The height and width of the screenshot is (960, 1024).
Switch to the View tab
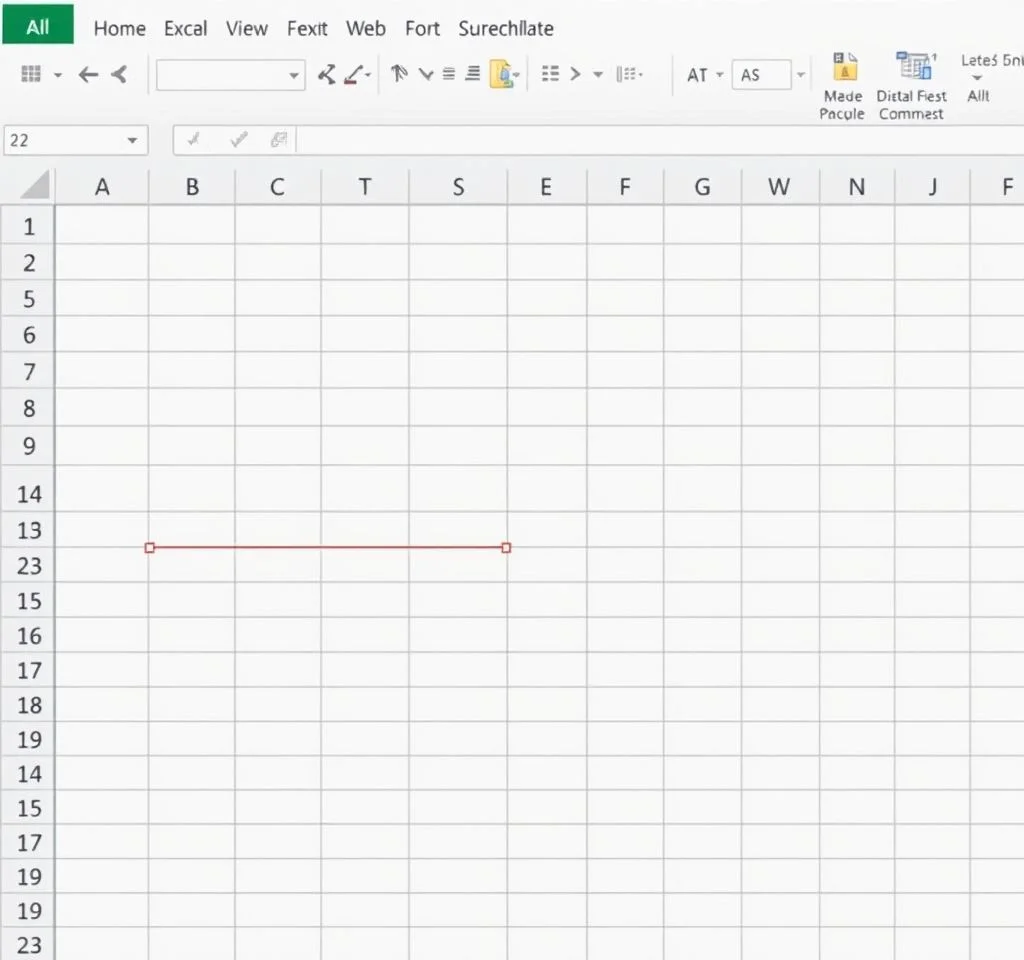(246, 28)
